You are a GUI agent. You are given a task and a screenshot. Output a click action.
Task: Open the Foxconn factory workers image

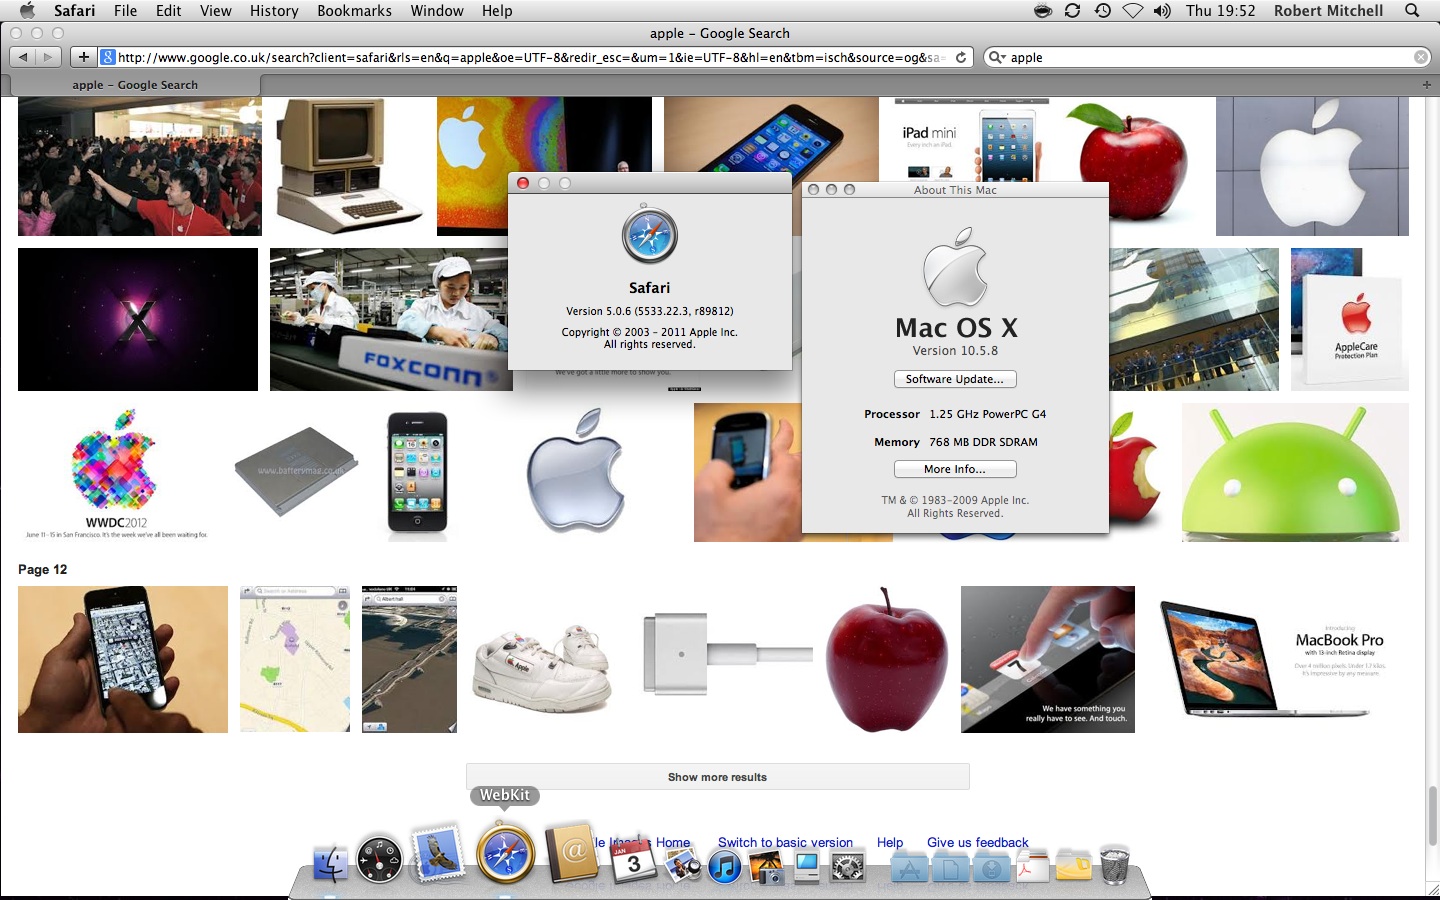pyautogui.click(x=390, y=319)
